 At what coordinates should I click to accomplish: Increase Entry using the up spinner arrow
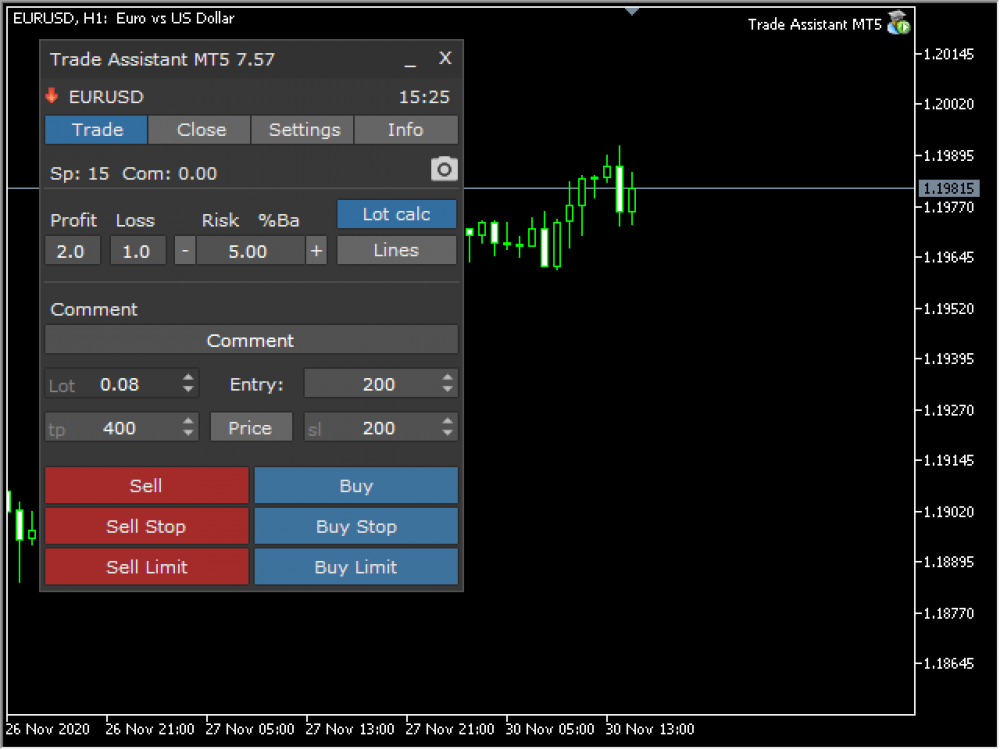[x=448, y=378]
